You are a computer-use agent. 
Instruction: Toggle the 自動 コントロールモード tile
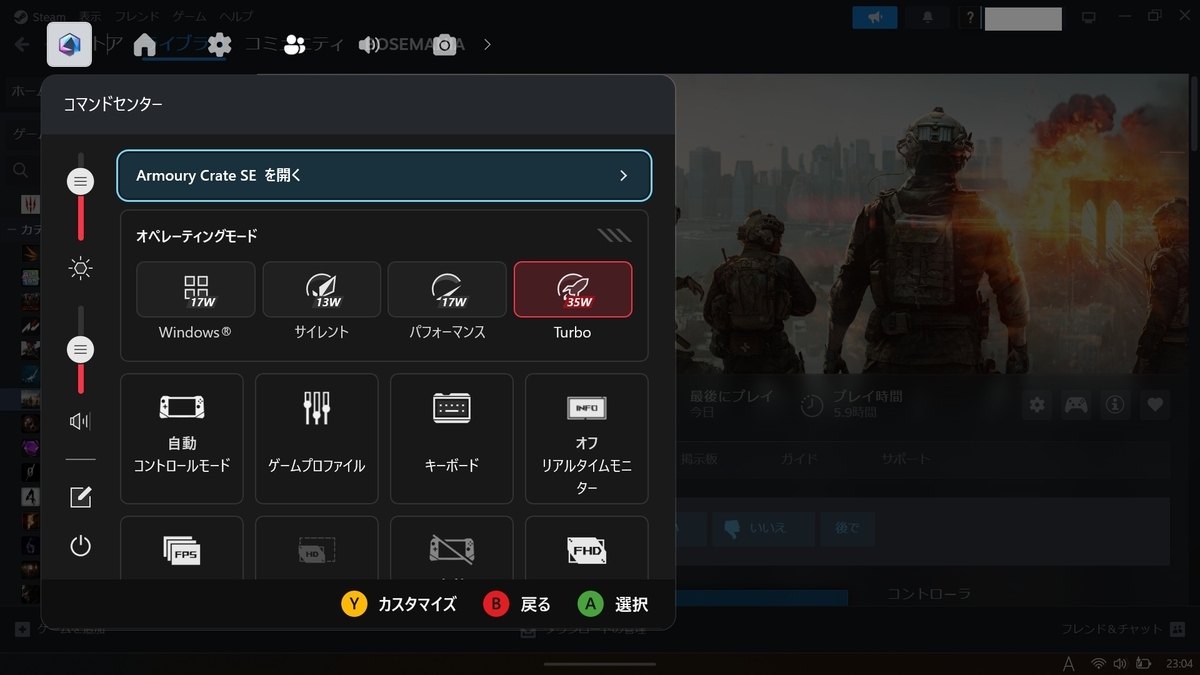click(x=182, y=438)
